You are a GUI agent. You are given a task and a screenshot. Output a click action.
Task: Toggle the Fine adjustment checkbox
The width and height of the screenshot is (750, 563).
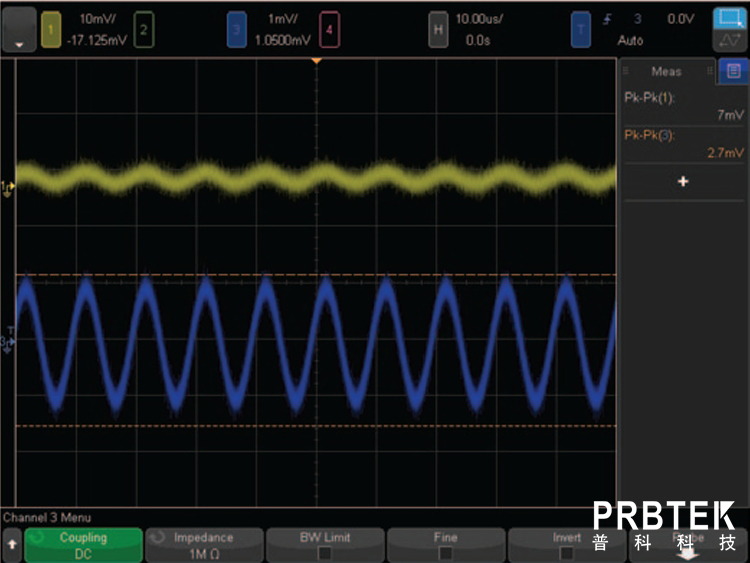point(445,552)
